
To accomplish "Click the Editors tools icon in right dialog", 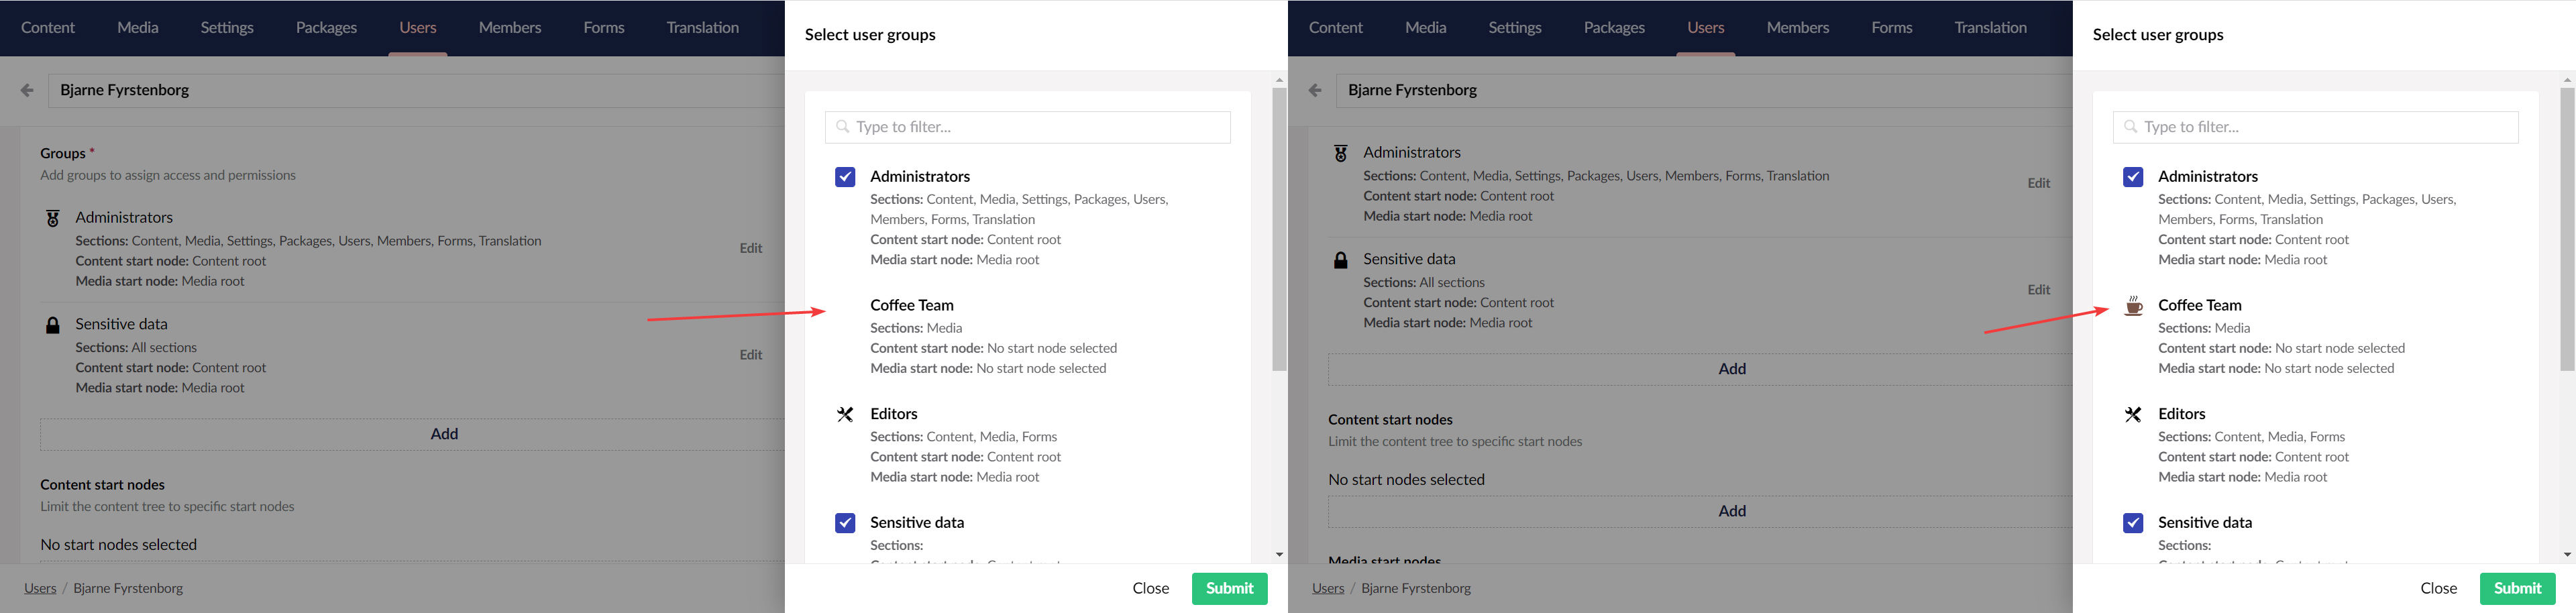I will pos(2133,414).
